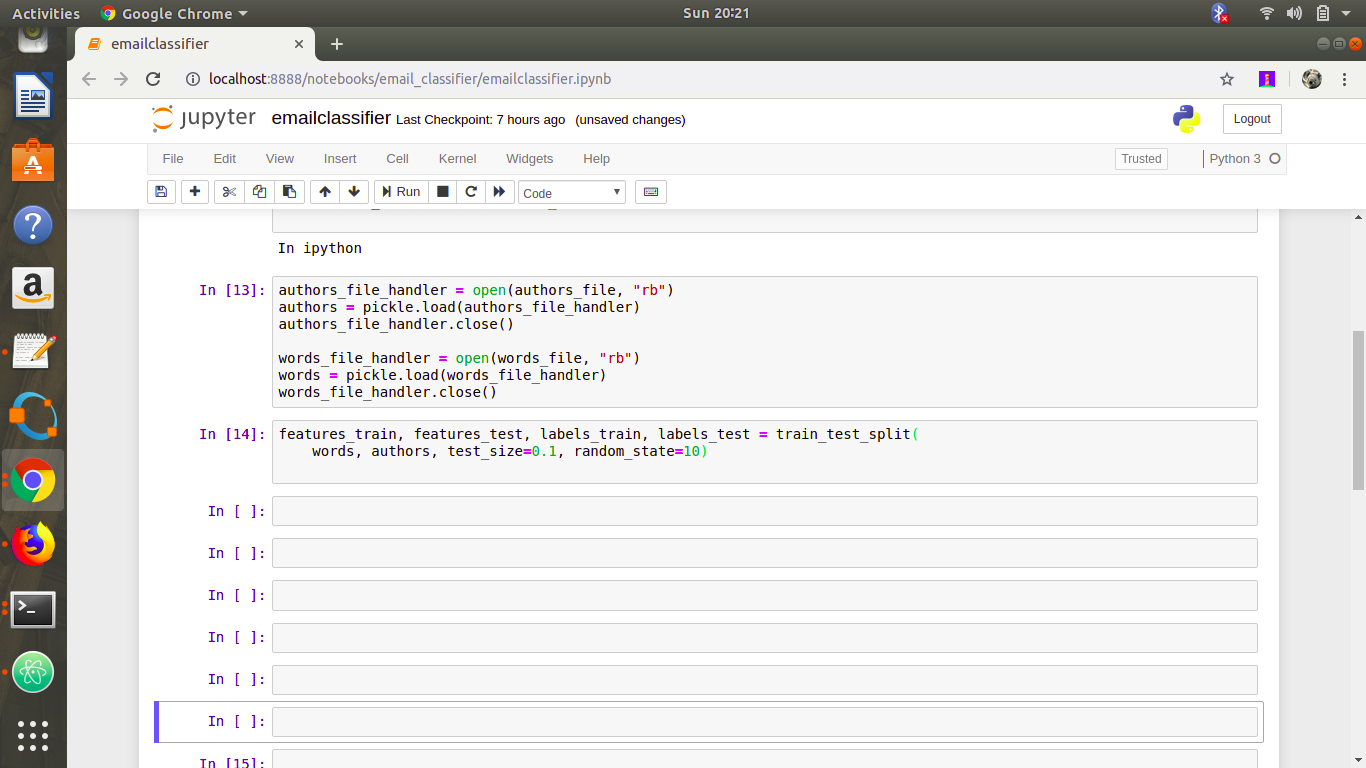The width and height of the screenshot is (1366, 768).
Task: Restart the kernel using circular arrow icon
Action: coord(471,192)
